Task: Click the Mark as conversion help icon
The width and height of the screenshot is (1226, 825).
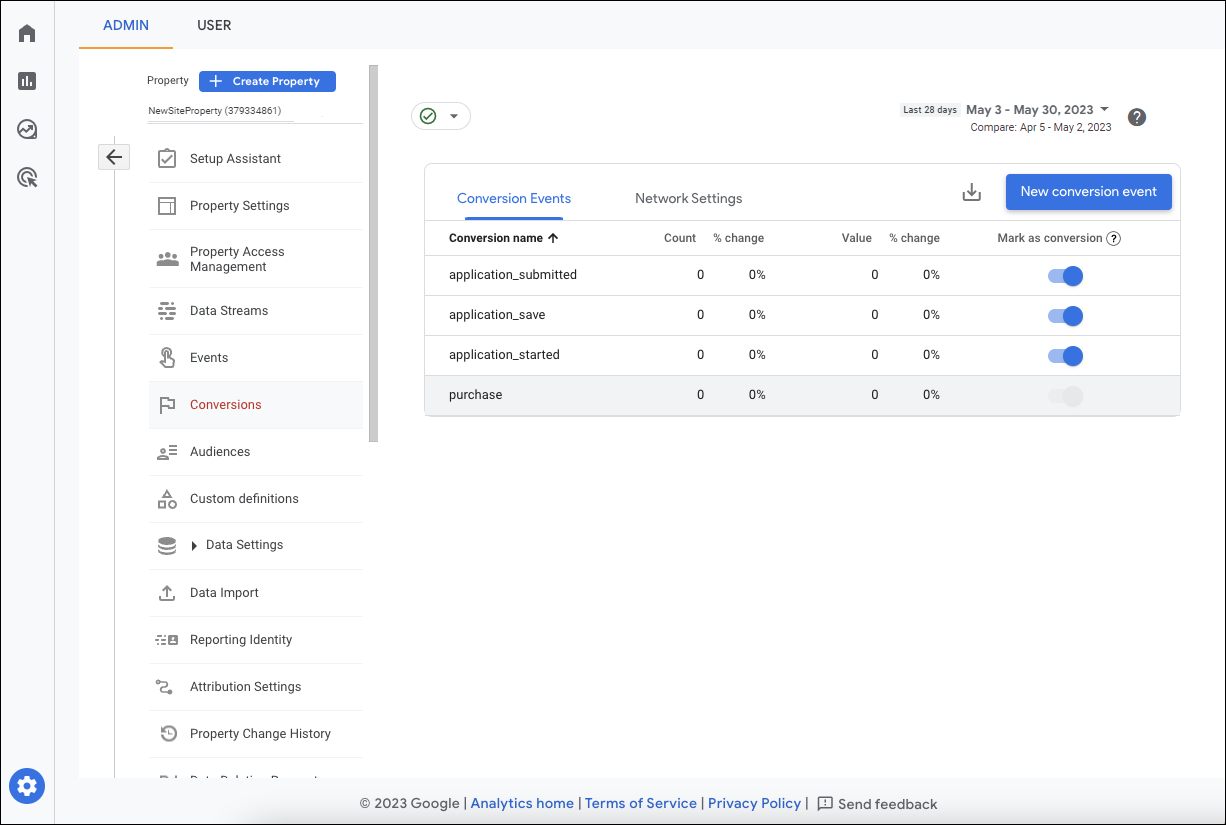Action: click(x=1113, y=239)
